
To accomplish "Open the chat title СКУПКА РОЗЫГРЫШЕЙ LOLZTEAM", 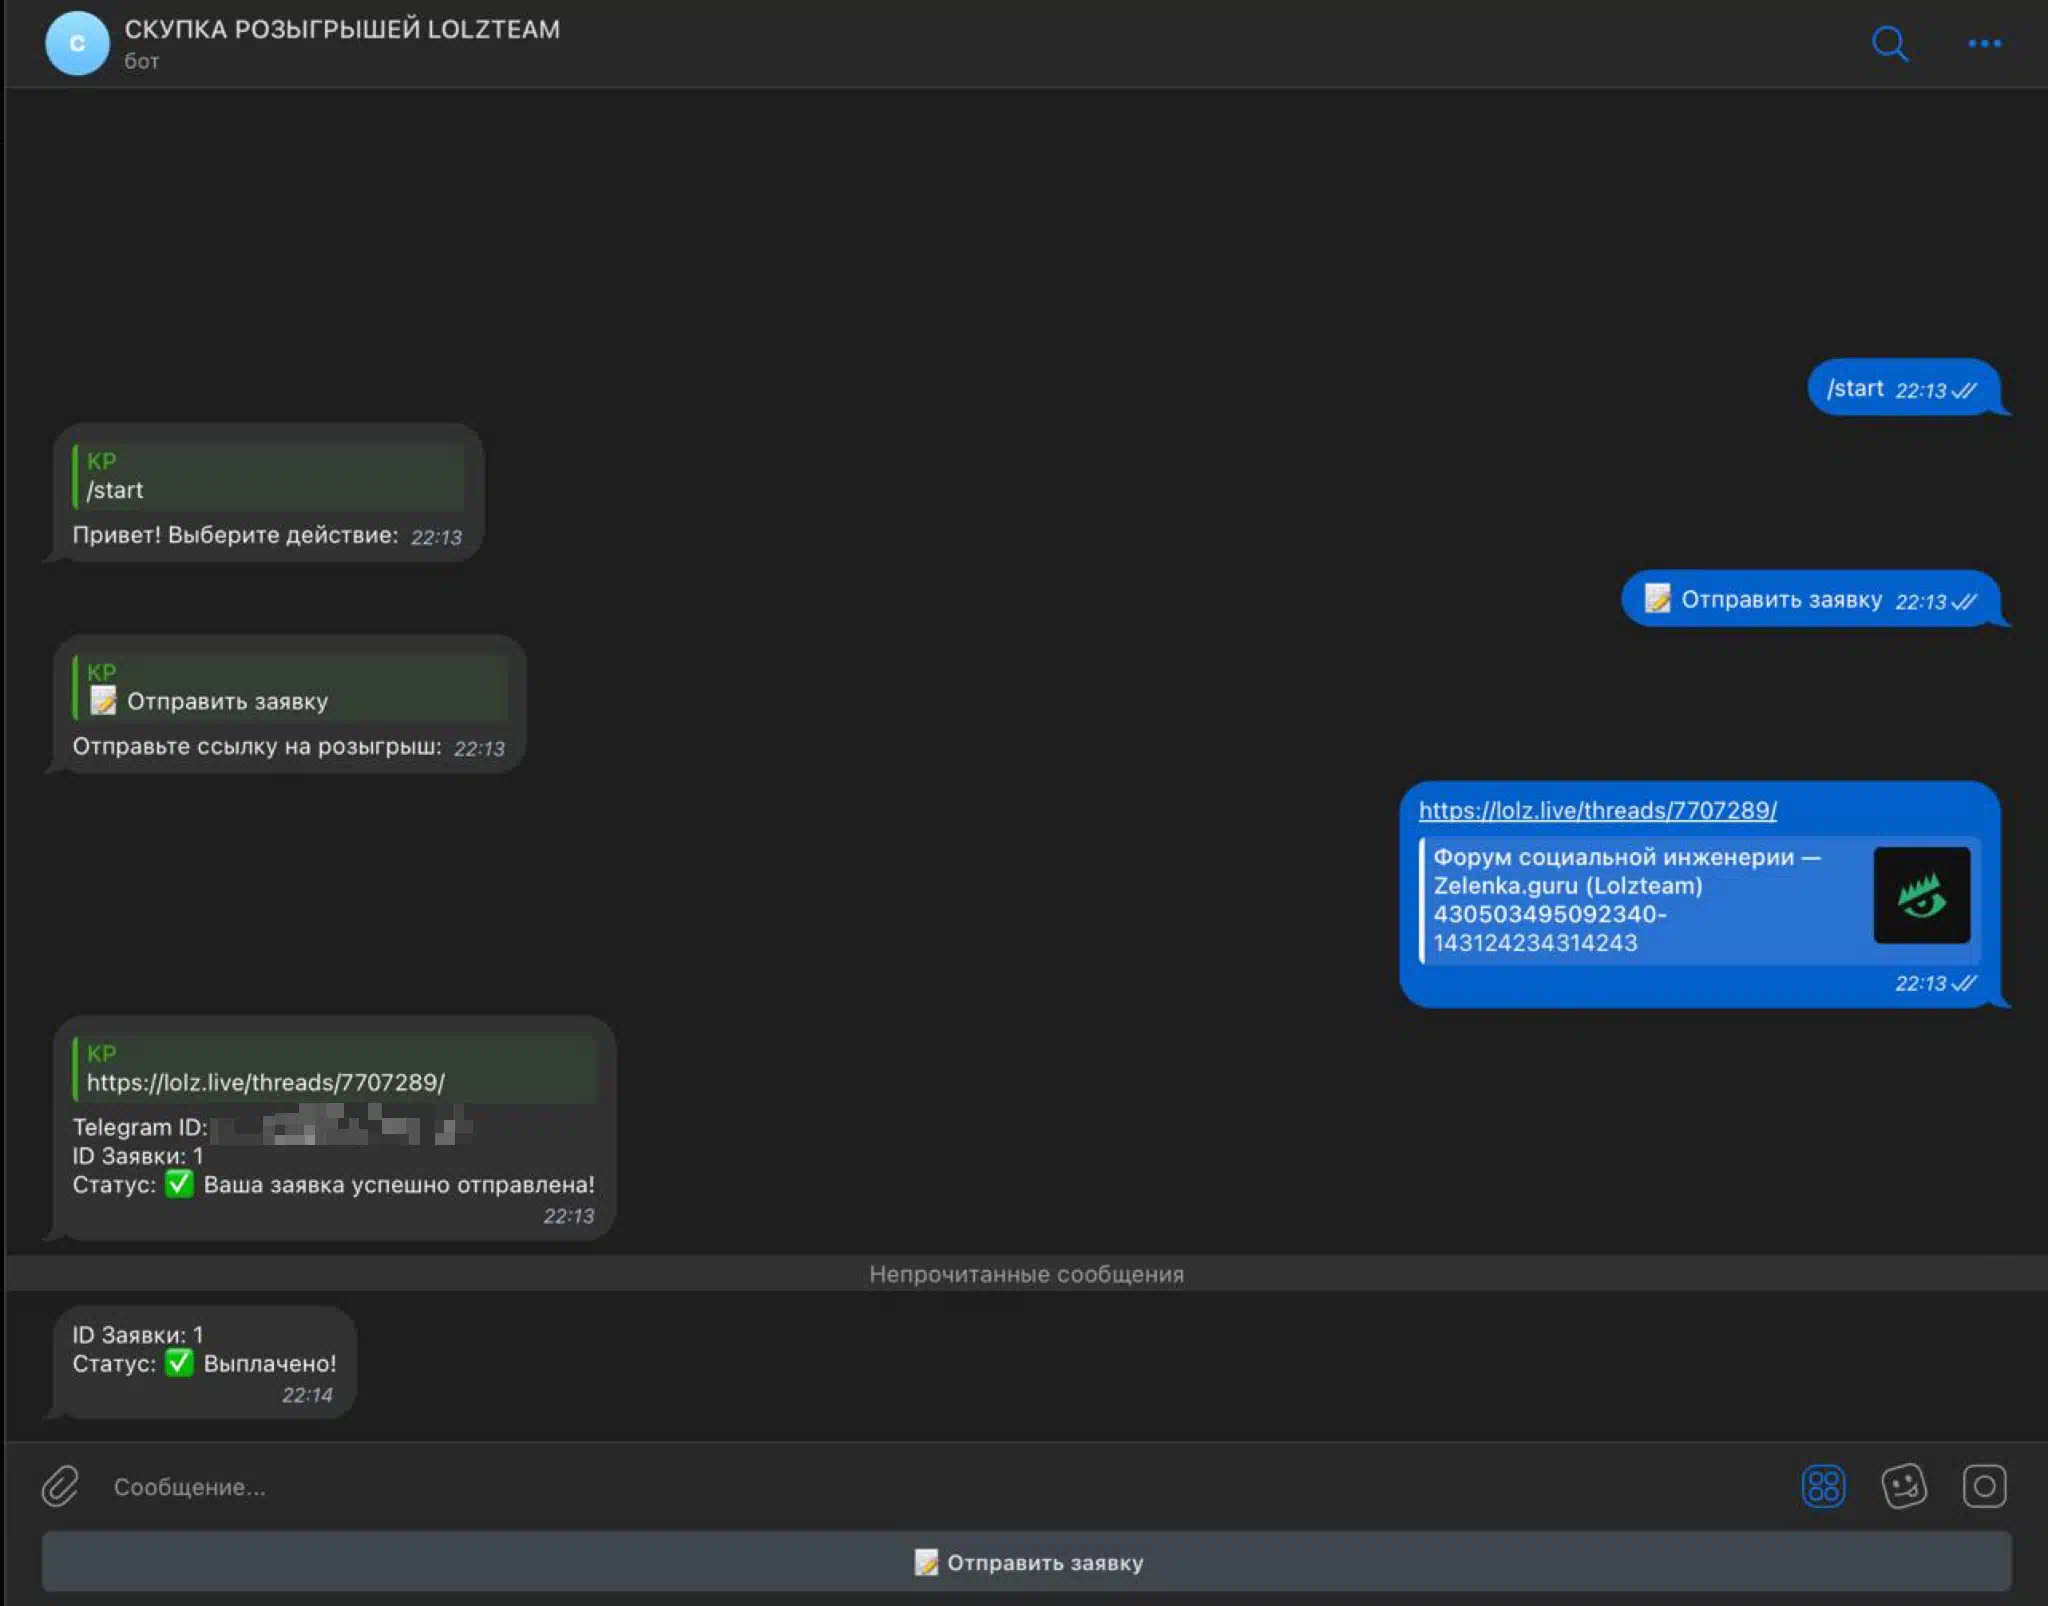I will [342, 30].
